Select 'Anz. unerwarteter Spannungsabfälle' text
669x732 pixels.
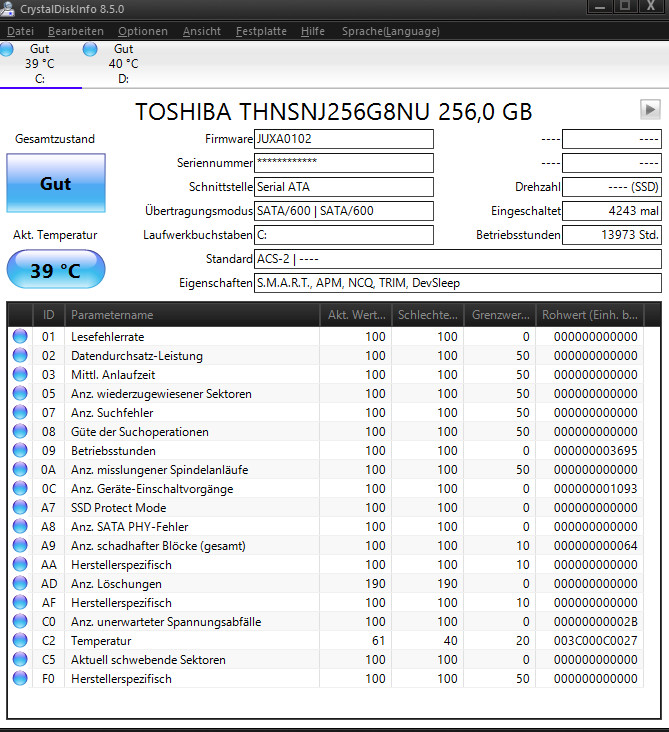click(166, 622)
